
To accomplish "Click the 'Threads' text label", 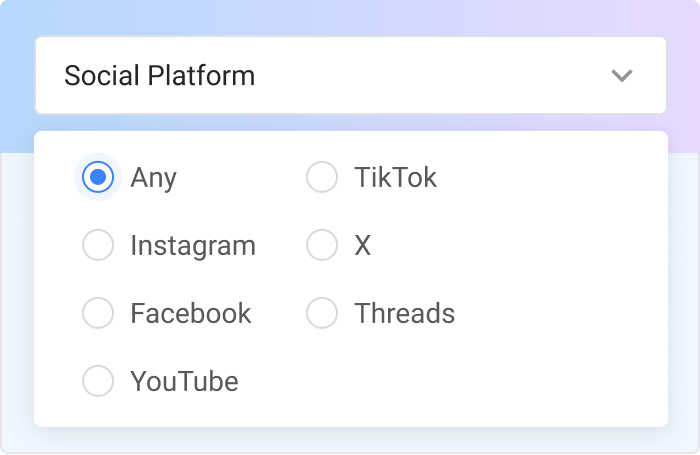I will tap(404, 314).
